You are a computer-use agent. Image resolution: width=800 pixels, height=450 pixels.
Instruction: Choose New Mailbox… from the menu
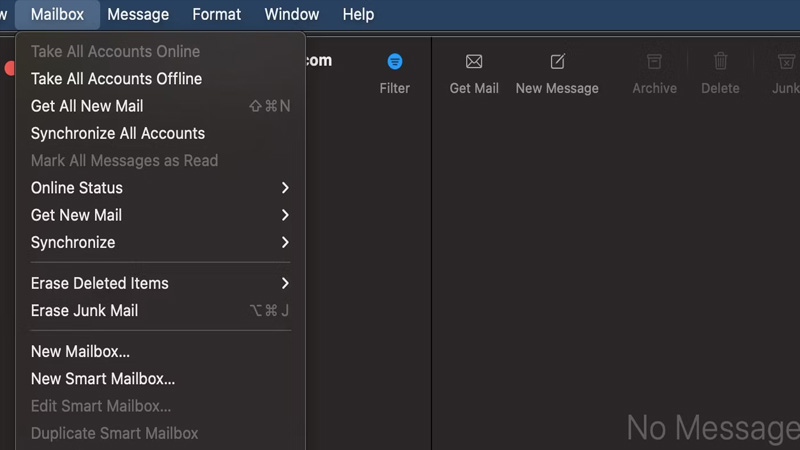(x=80, y=352)
